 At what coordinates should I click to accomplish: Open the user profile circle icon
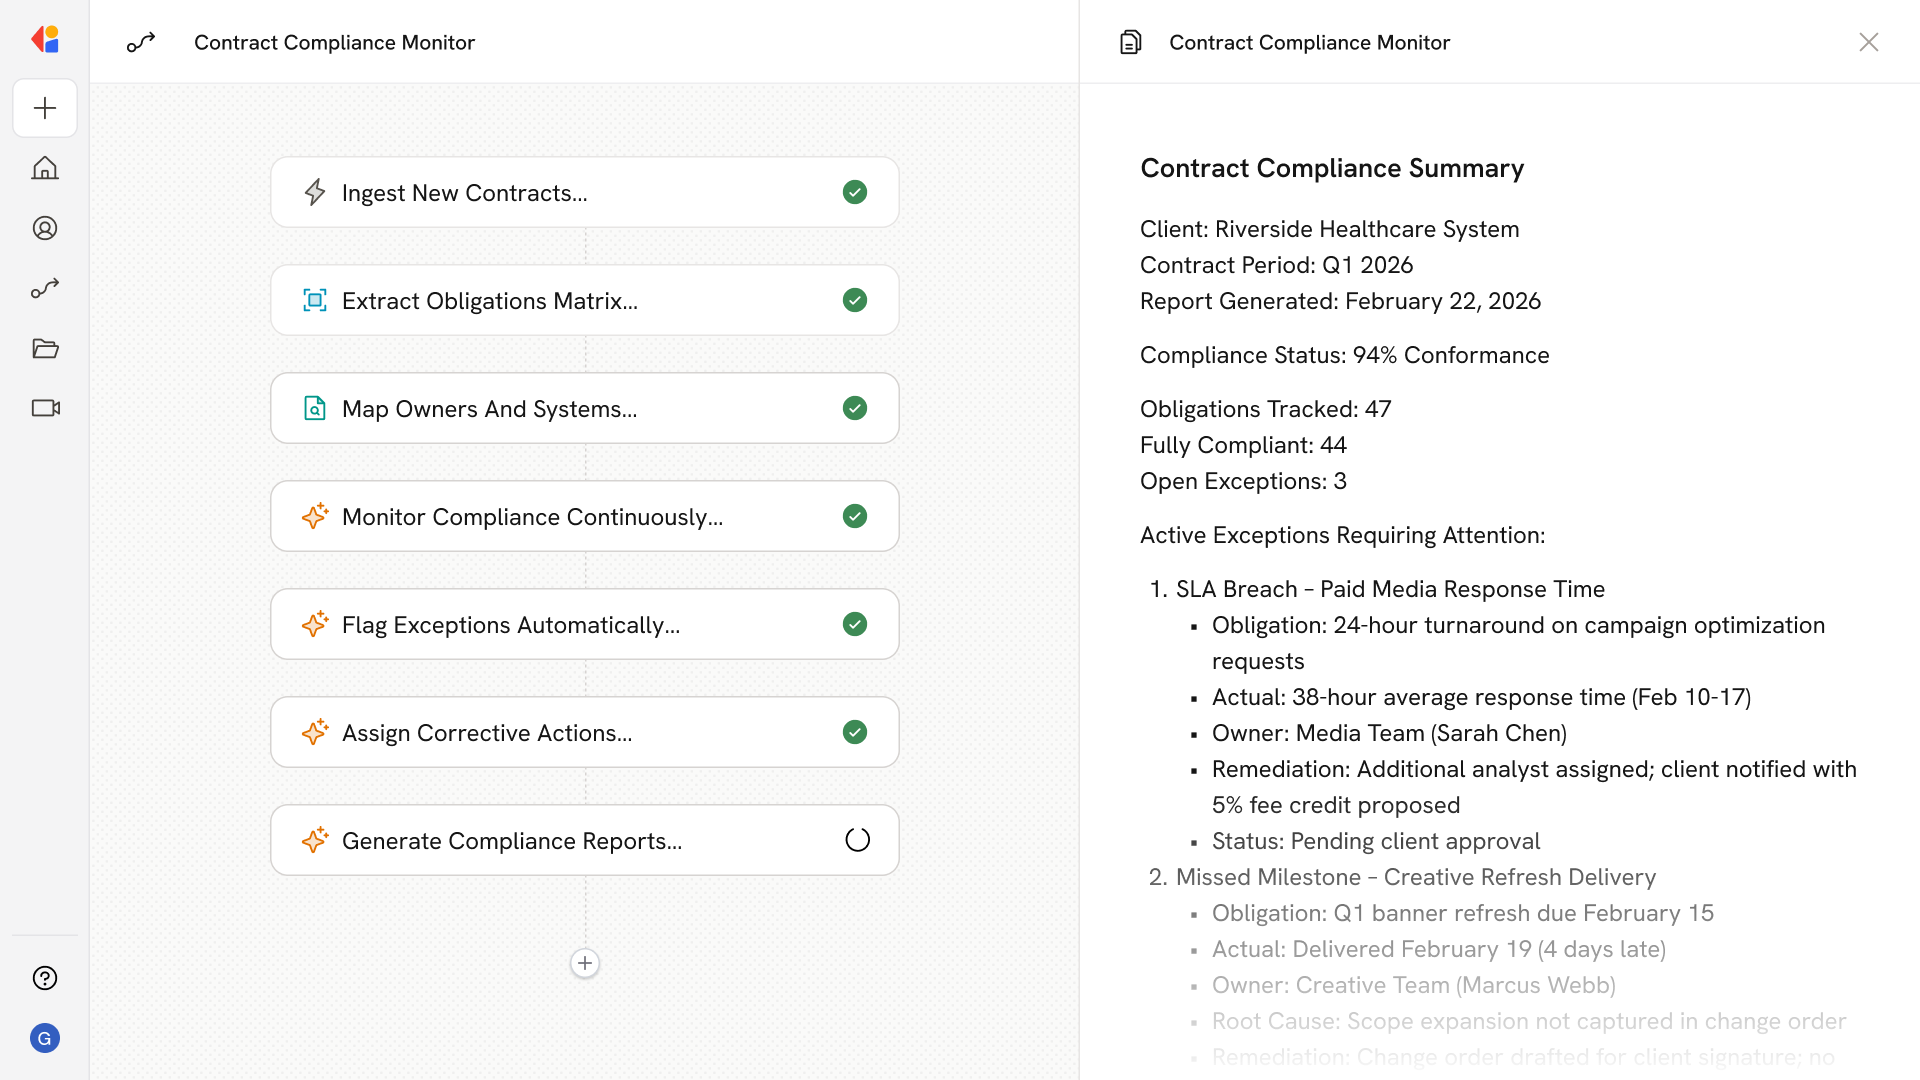(x=45, y=228)
